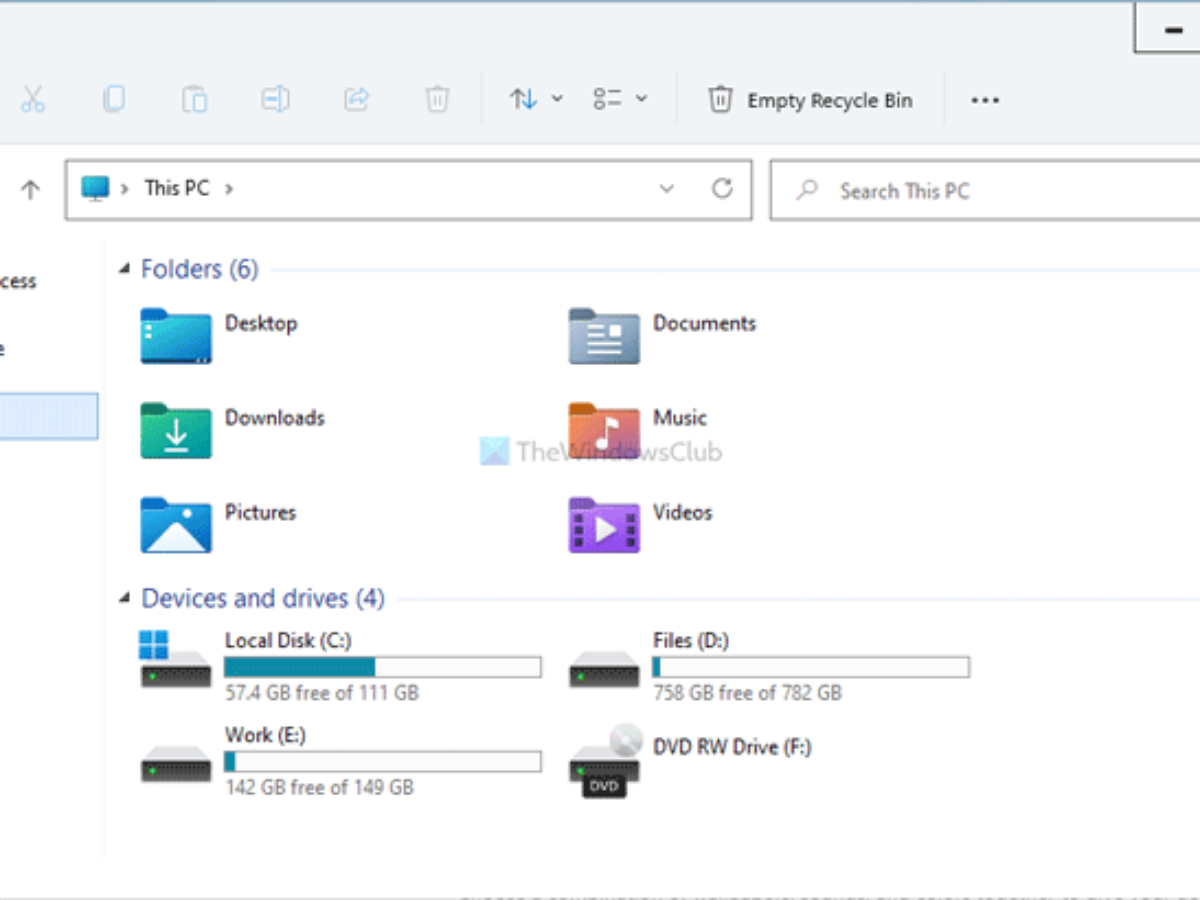The height and width of the screenshot is (900, 1200).
Task: Select the Videos folder icon
Action: pos(604,524)
